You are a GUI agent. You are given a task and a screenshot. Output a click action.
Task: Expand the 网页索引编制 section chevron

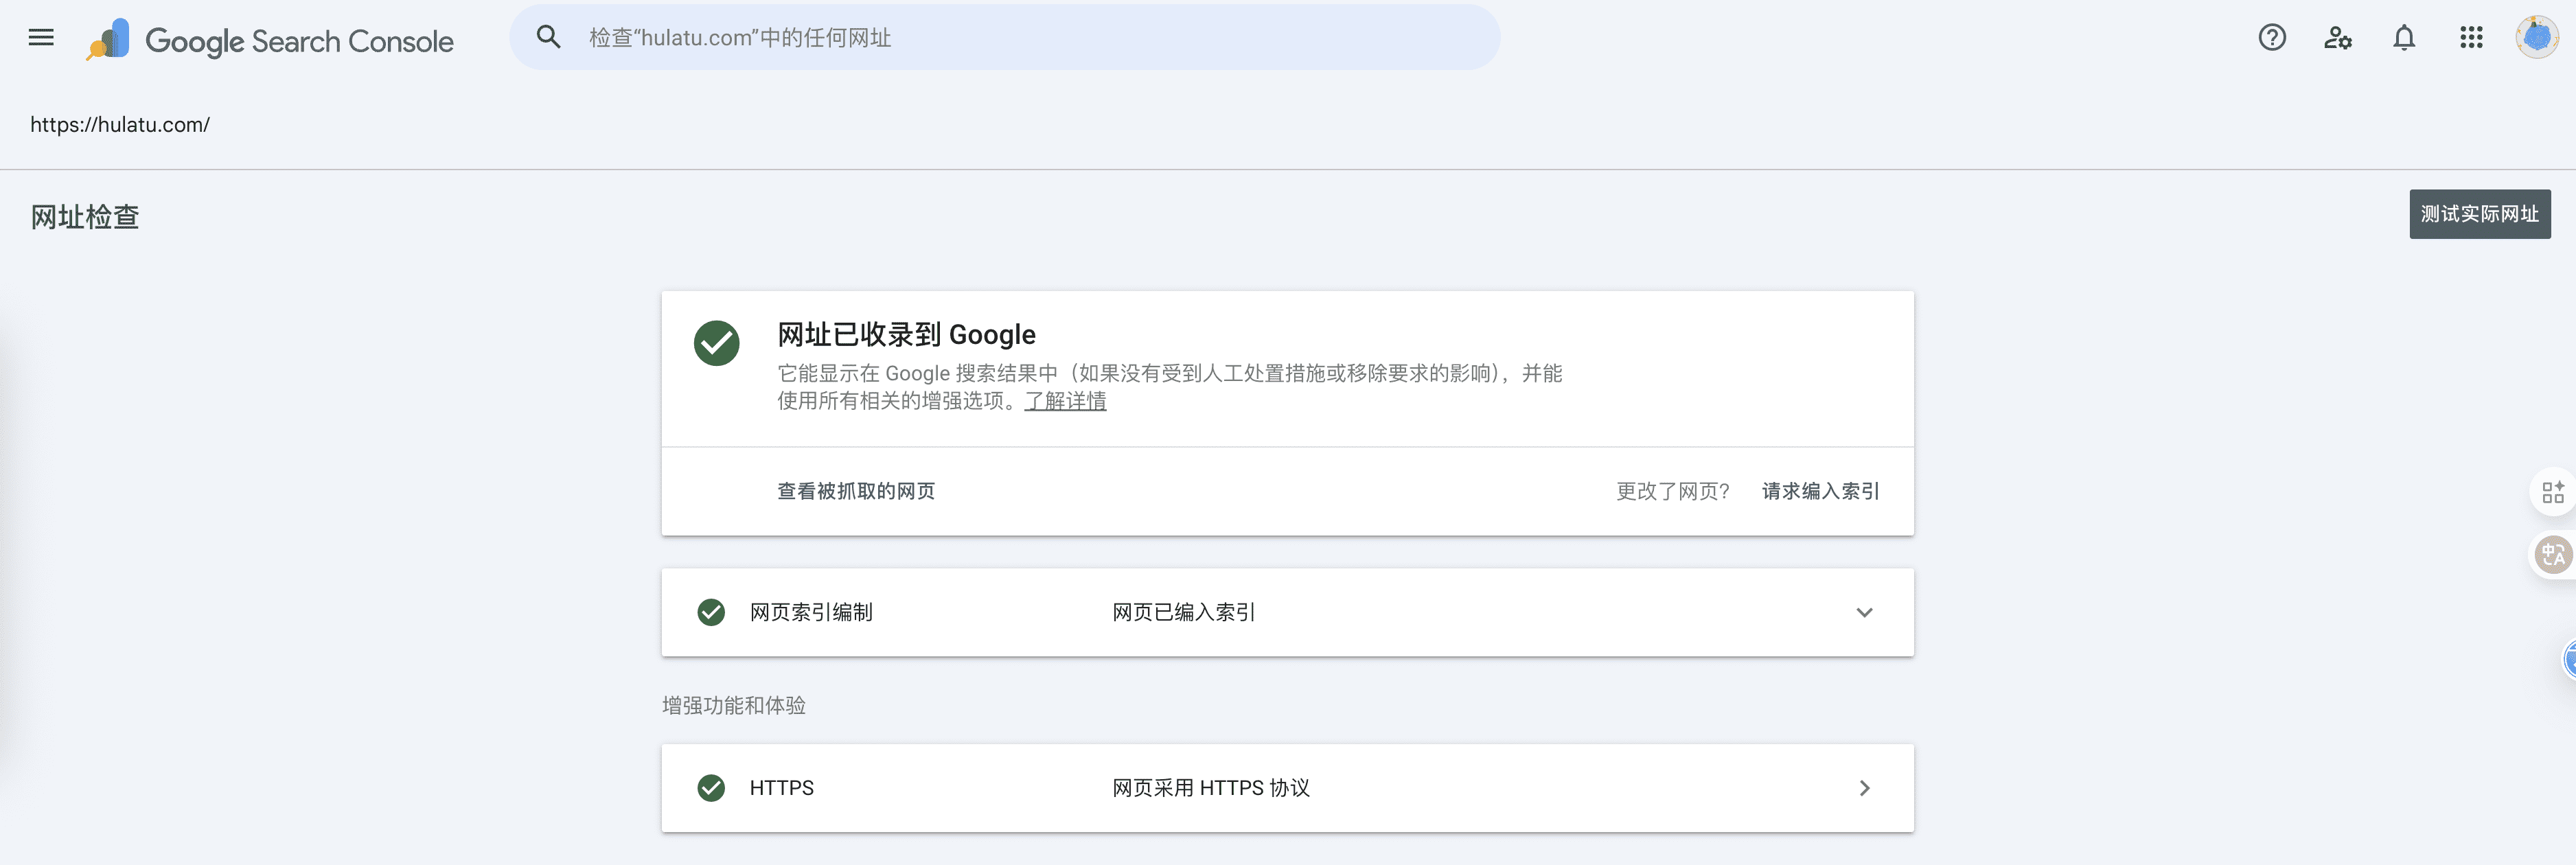tap(1864, 612)
